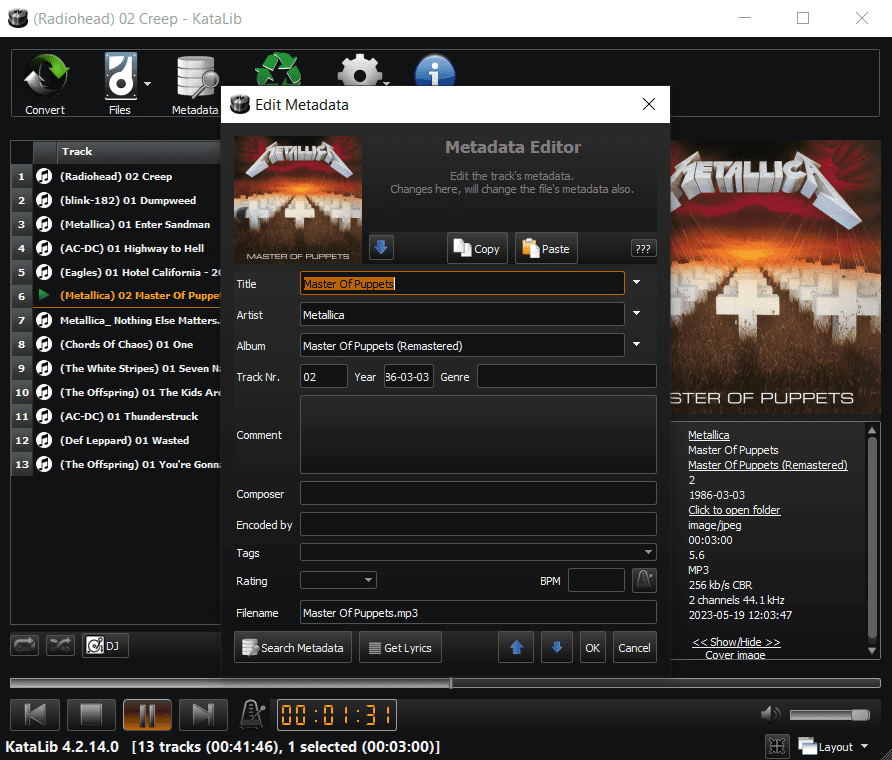Viewport: 892px width, 760px height.
Task: Click the Track Nr. field
Action: 324,377
